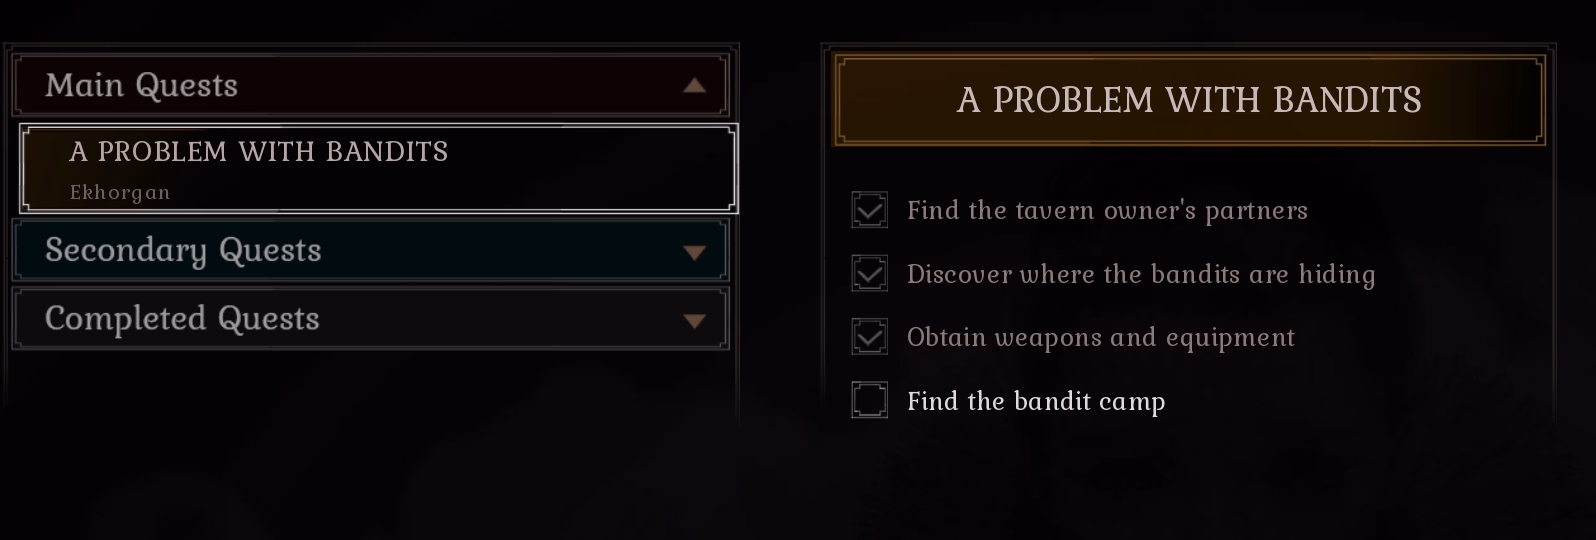
Task: Click the Main Quests category header
Action: (142, 86)
